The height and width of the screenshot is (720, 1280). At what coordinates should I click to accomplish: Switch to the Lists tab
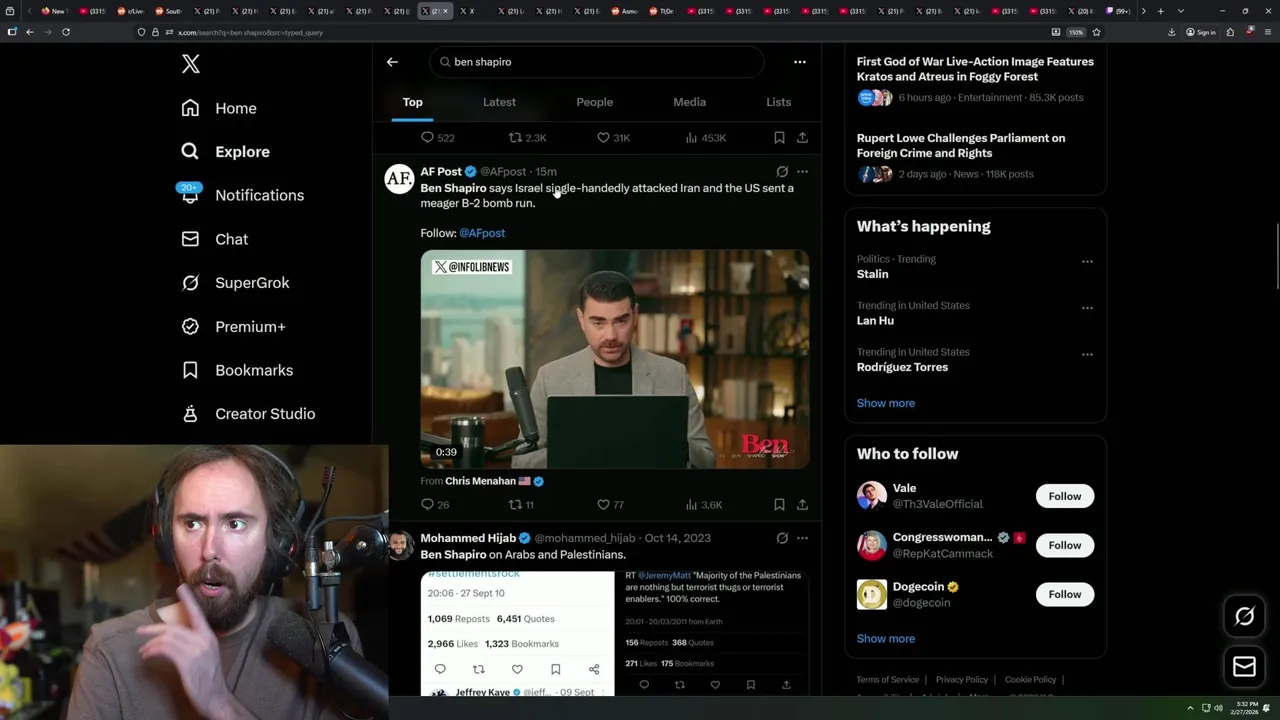(778, 102)
